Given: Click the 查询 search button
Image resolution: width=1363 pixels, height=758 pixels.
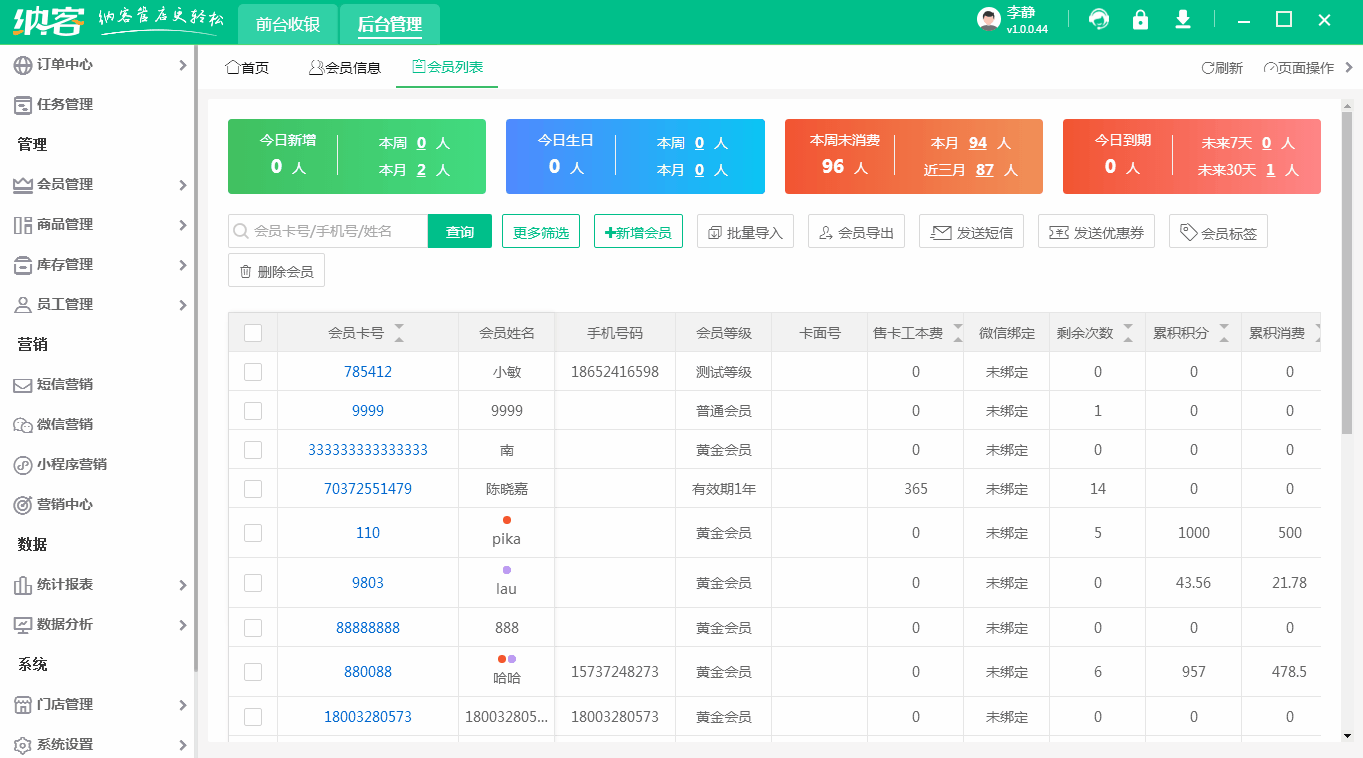Looking at the screenshot, I should pos(459,230).
